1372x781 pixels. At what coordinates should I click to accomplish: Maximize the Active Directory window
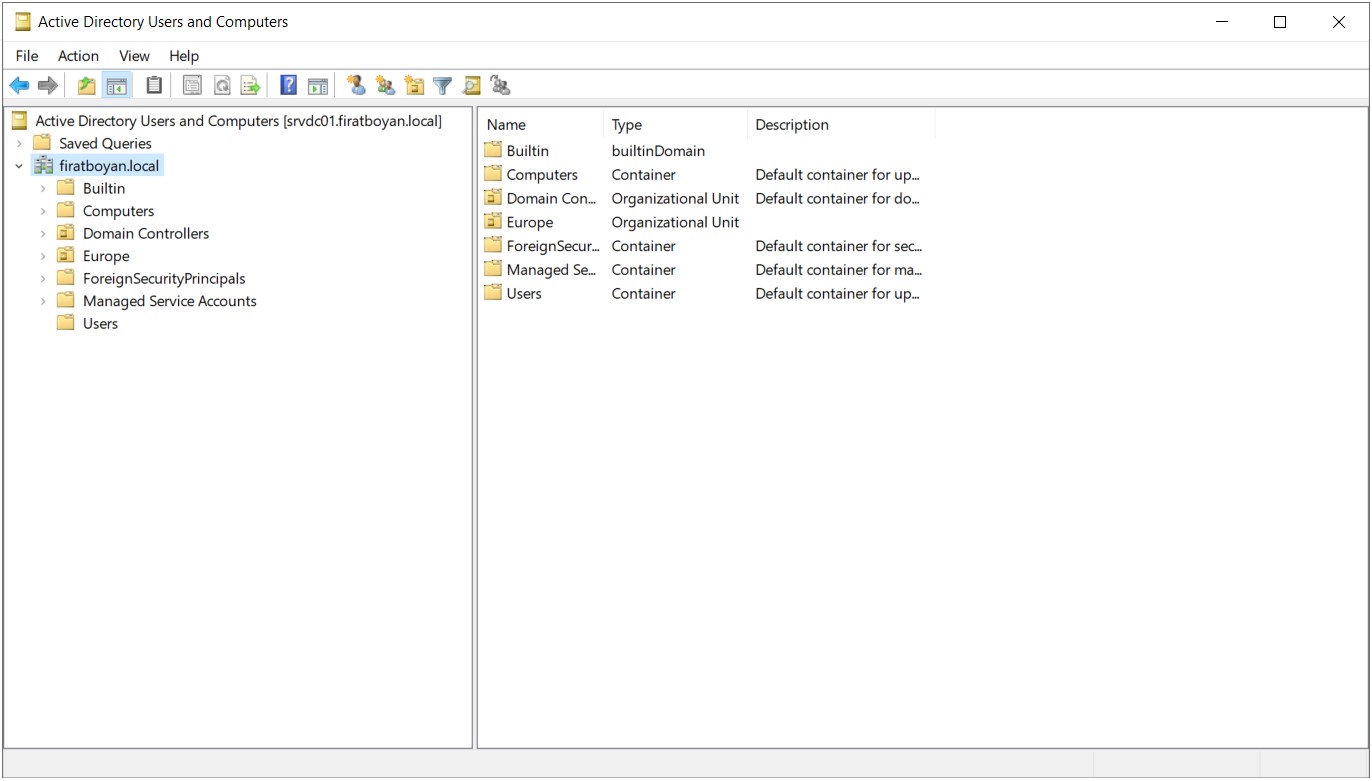click(x=1280, y=21)
